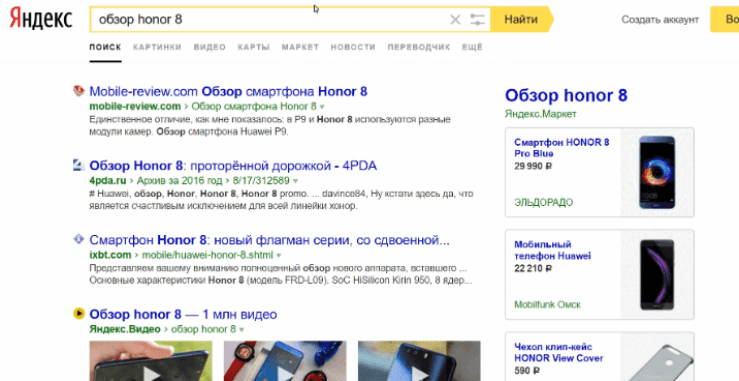Viewport: 739px width, 381px height.
Task: Play the first video thumbnail with hand
Action: pyautogui.click(x=151, y=361)
